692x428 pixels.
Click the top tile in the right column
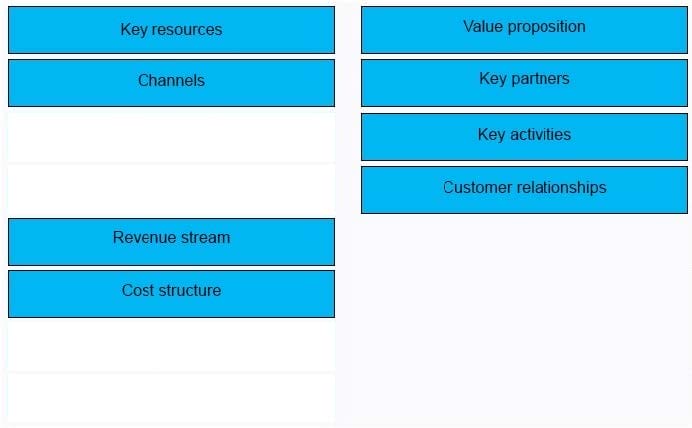pos(524,30)
